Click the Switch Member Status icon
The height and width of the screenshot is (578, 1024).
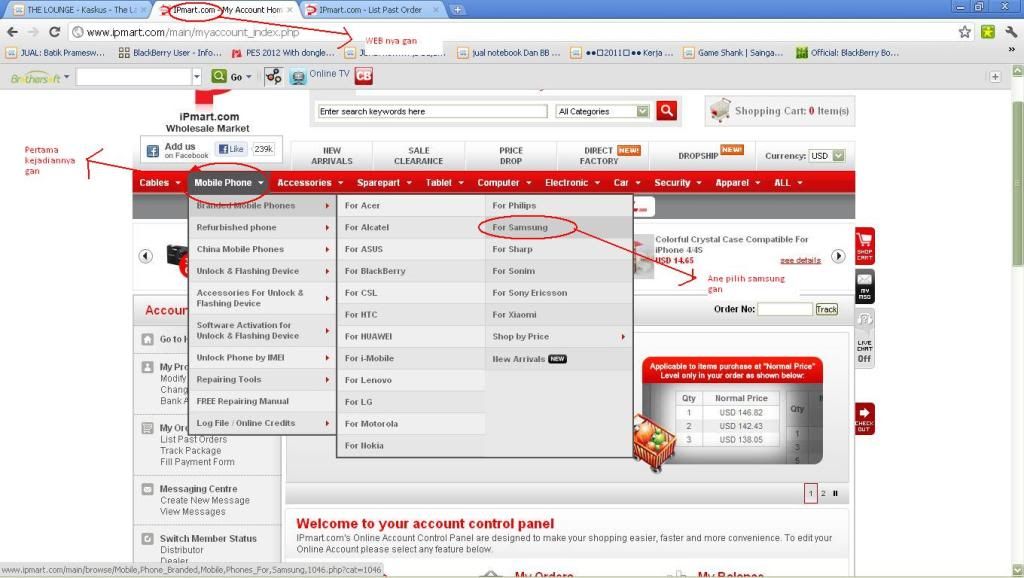coord(148,539)
